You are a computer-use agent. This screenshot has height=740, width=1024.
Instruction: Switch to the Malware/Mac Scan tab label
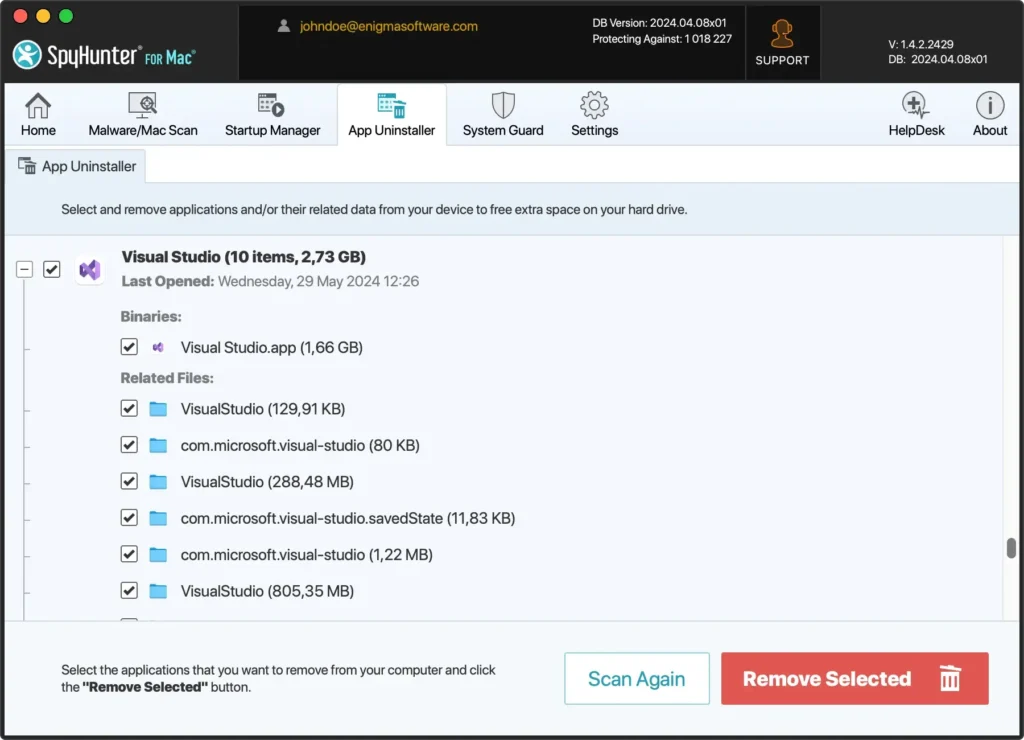tap(143, 131)
